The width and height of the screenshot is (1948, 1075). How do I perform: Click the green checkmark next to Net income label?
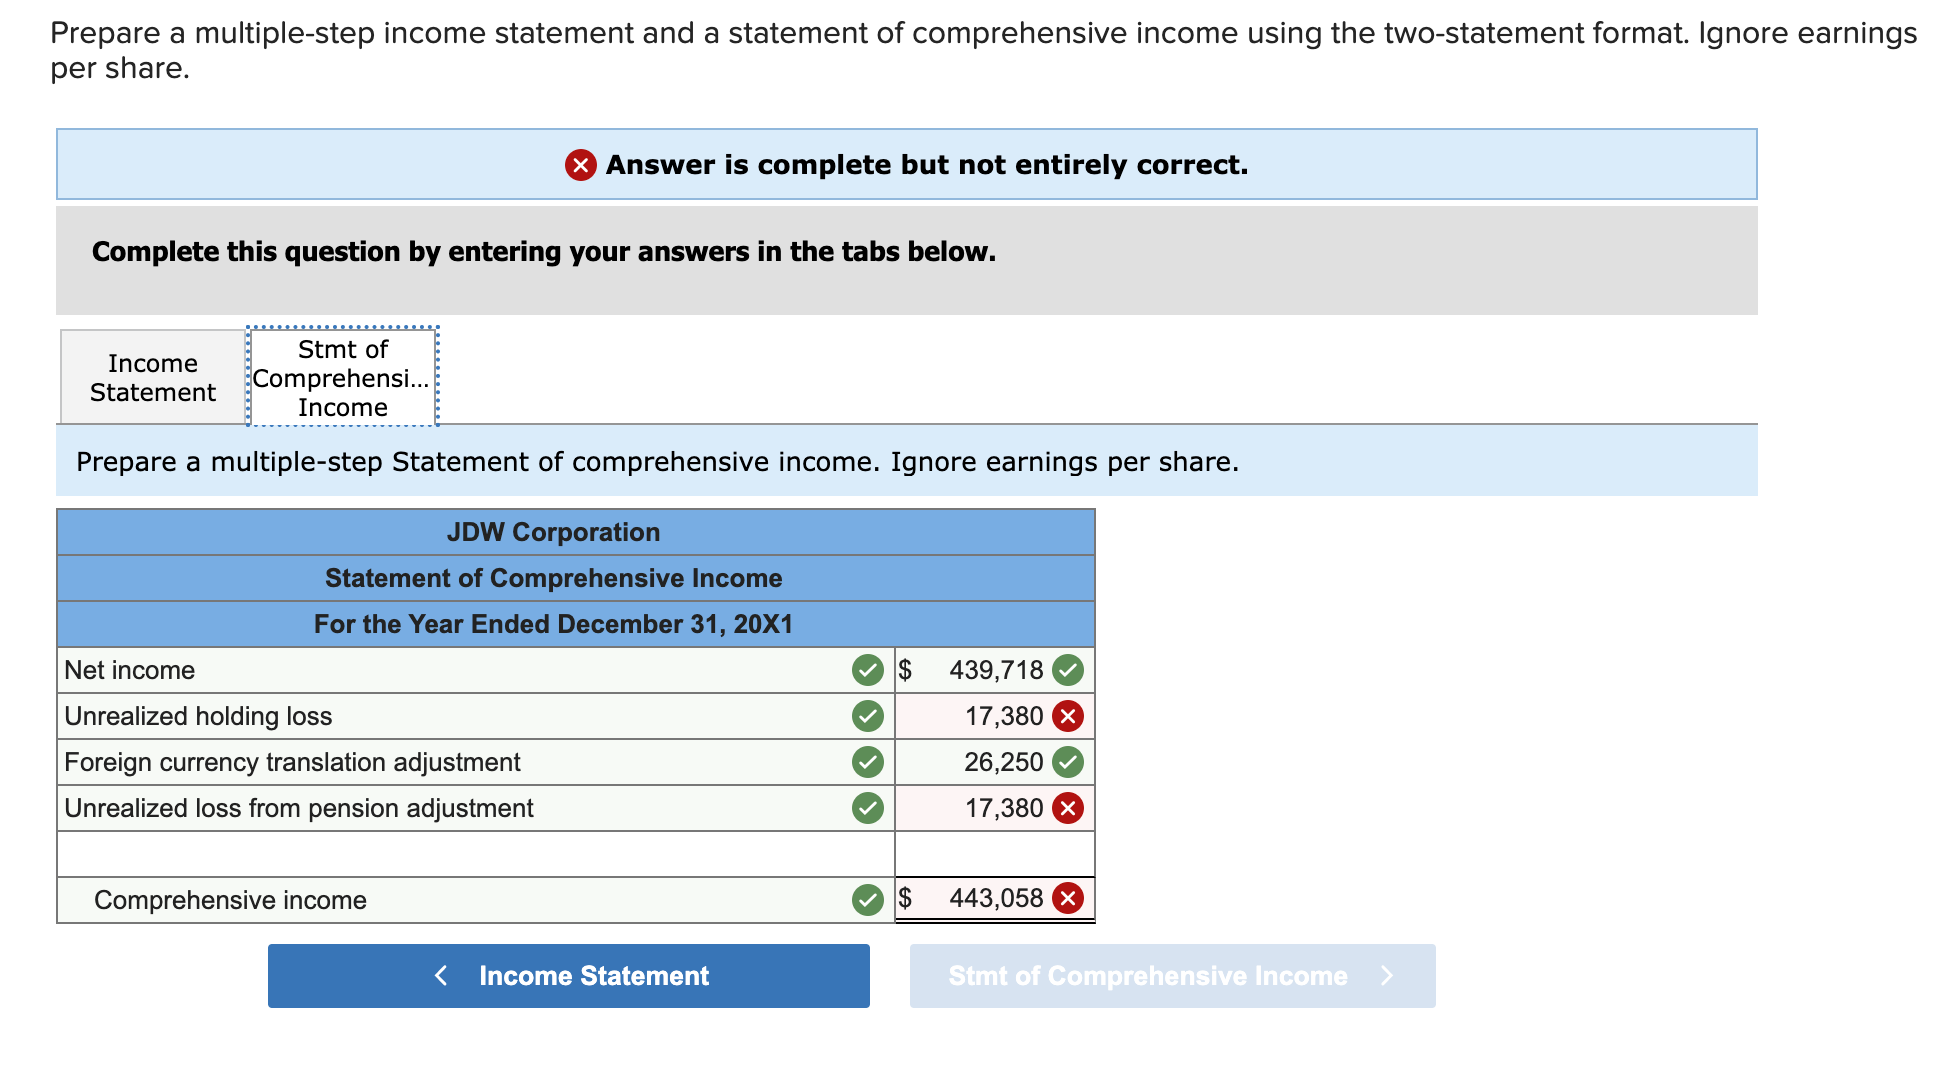(869, 670)
